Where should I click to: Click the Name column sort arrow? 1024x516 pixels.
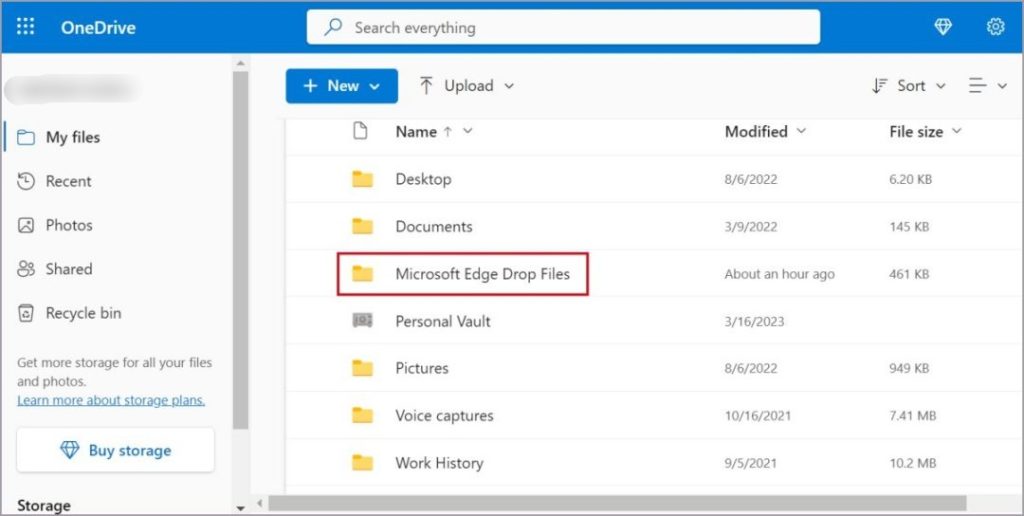pyautogui.click(x=448, y=131)
